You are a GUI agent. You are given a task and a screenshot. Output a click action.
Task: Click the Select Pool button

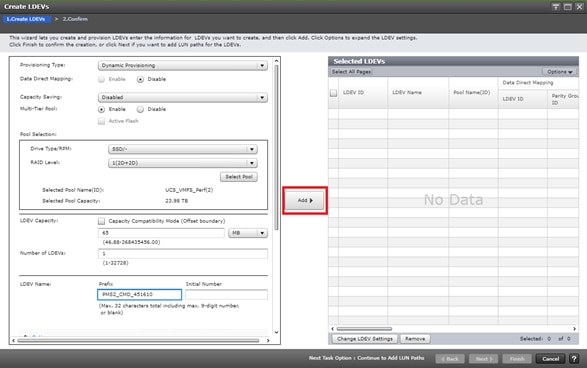tap(239, 177)
